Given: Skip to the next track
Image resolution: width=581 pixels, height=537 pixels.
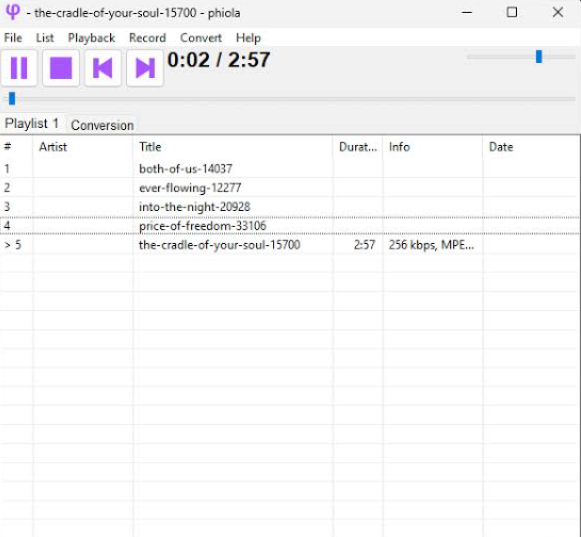Looking at the screenshot, I should pyautogui.click(x=145, y=68).
